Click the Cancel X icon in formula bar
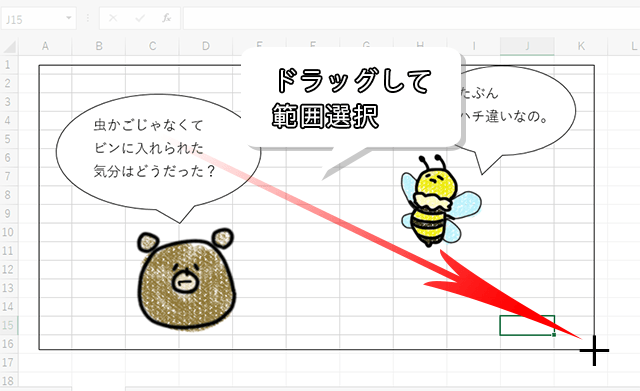 coord(113,18)
